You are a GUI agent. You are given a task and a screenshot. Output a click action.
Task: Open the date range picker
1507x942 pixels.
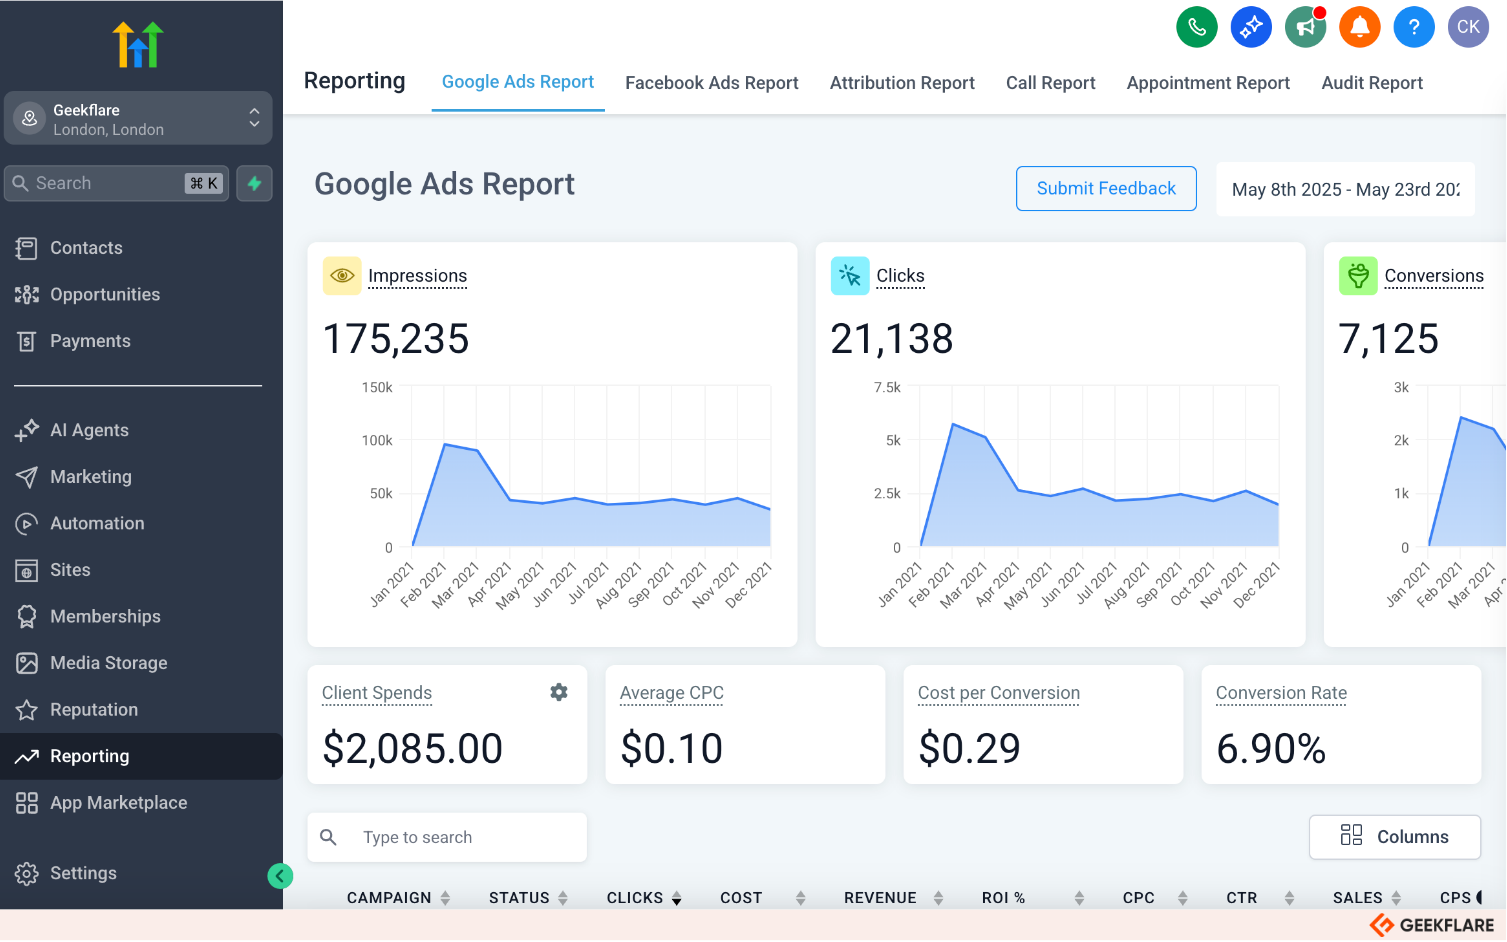tap(1346, 189)
